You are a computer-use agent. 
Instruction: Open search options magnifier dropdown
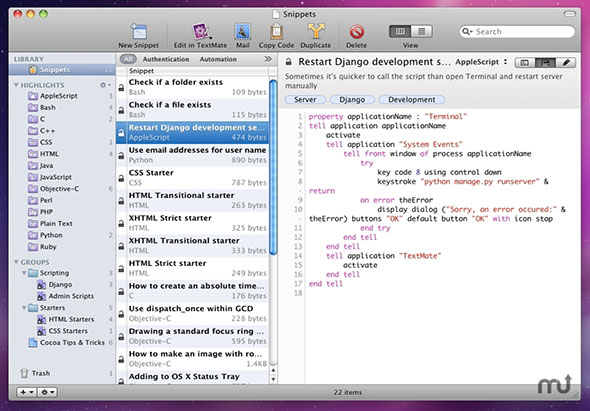[x=467, y=32]
